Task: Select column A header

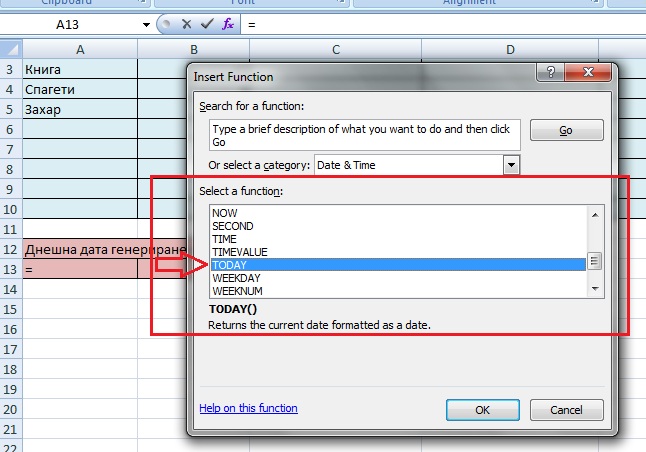Action: click(80, 49)
